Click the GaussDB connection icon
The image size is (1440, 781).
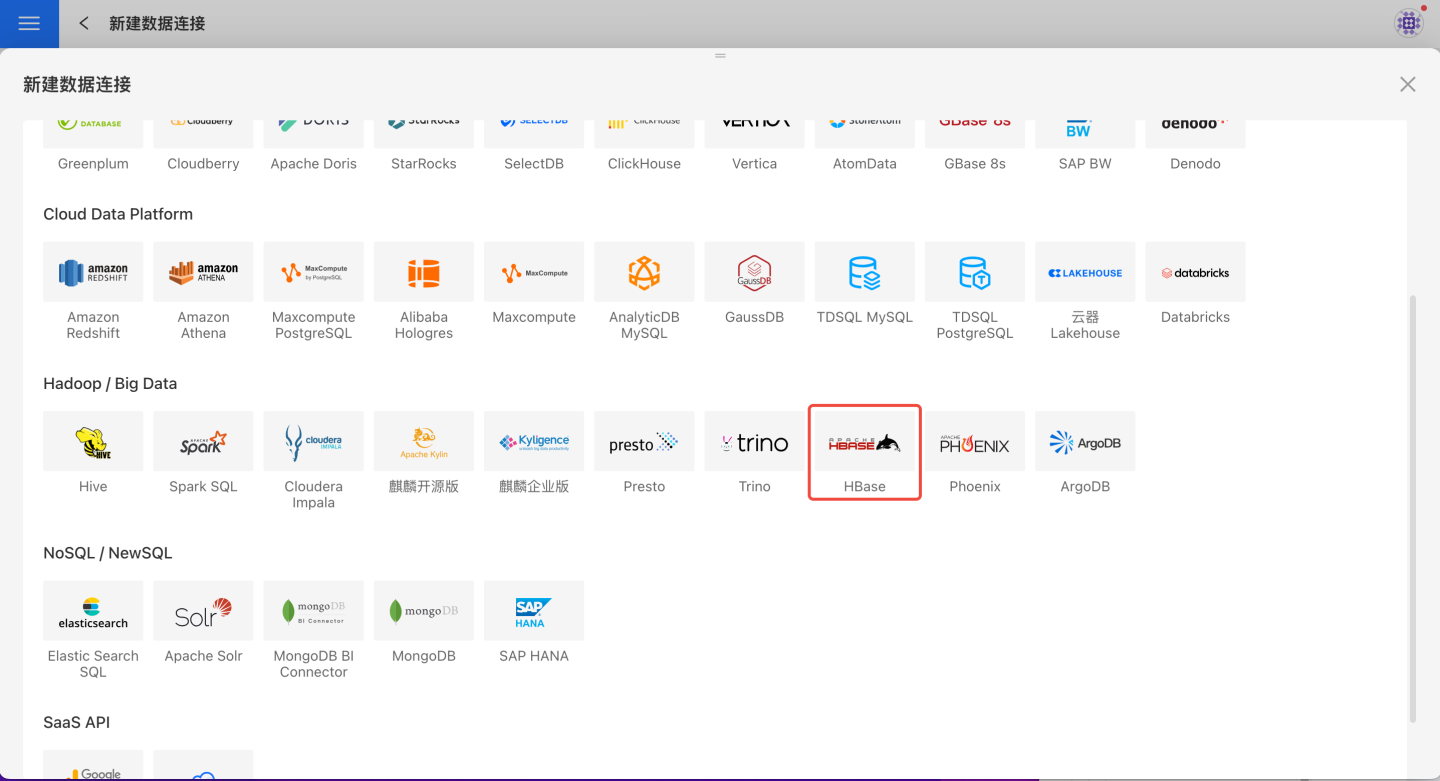pos(754,272)
